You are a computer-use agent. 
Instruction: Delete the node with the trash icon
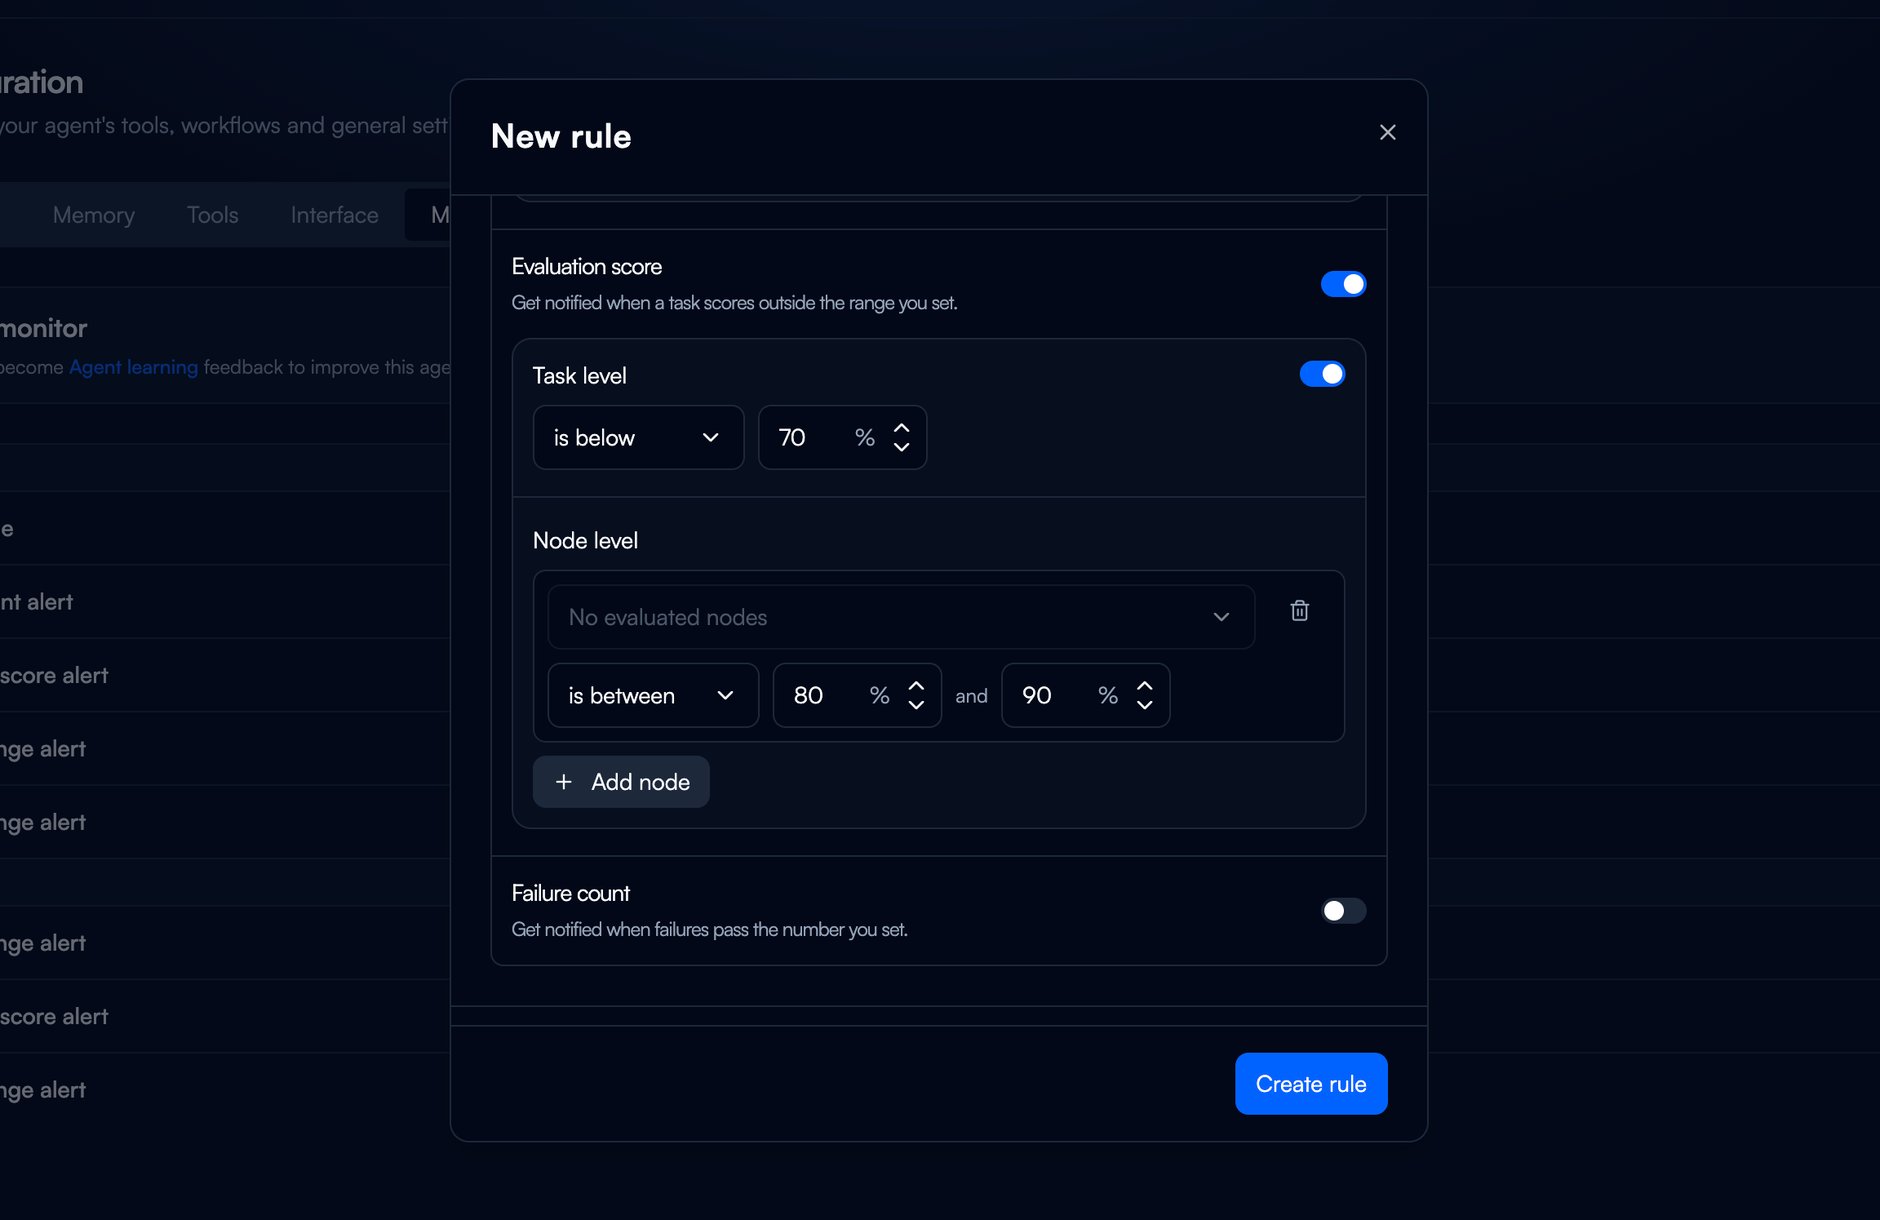click(1299, 610)
